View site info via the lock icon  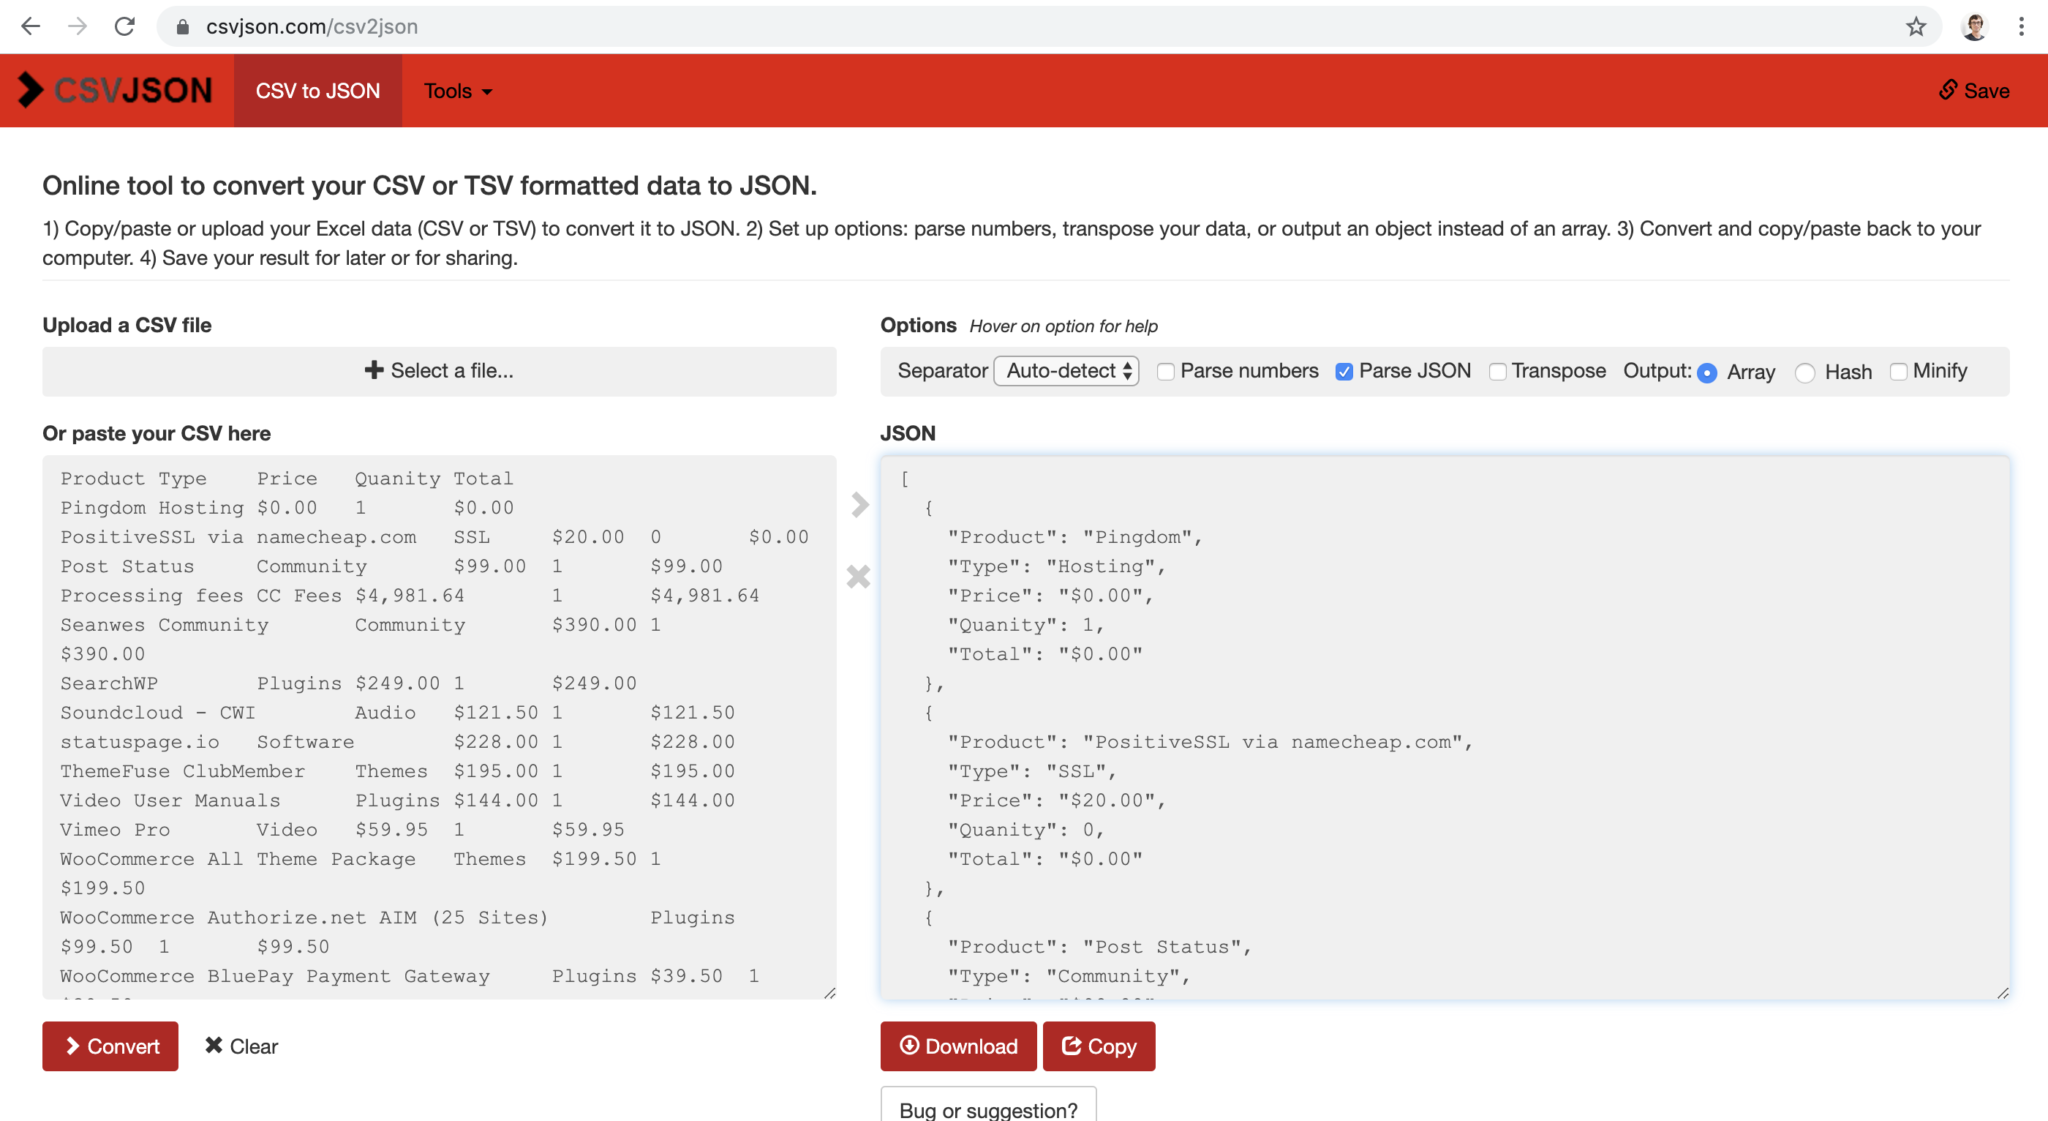182,27
